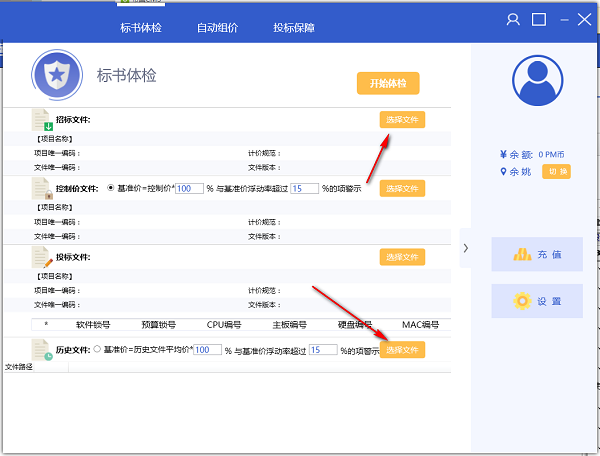This screenshot has height=456, width=600.
Task: Click the 控制价 percentage input field
Action: click(189, 188)
